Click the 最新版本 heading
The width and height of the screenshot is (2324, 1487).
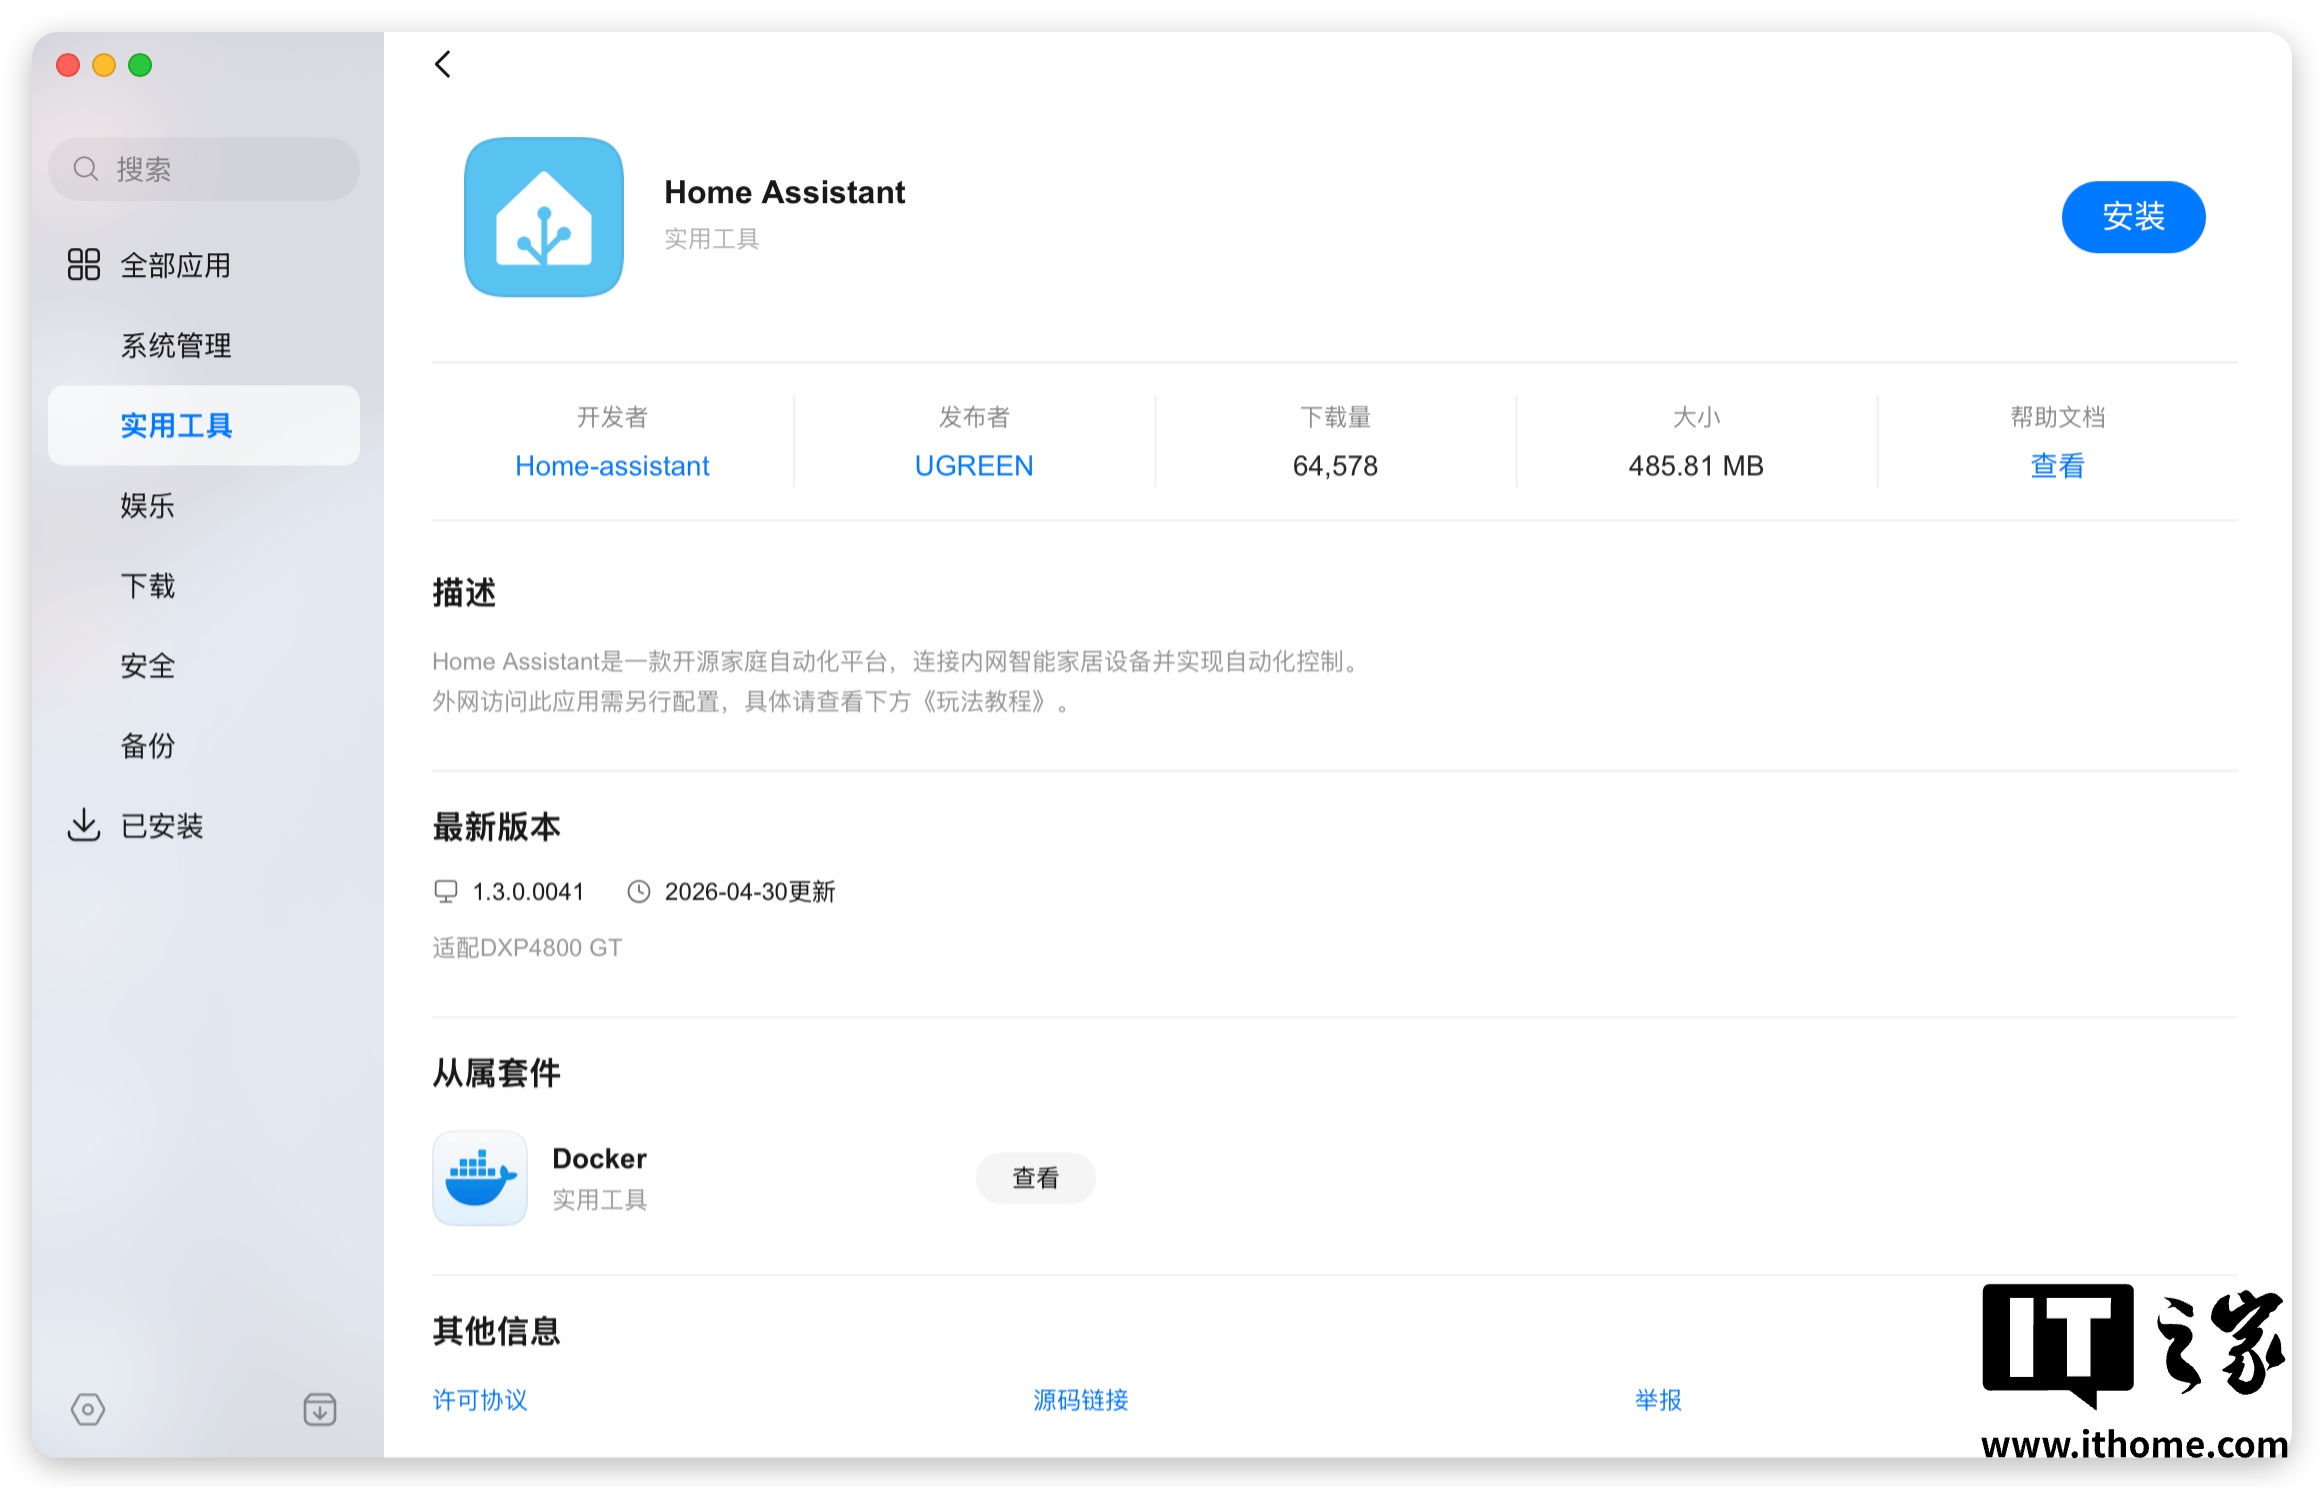coord(496,827)
